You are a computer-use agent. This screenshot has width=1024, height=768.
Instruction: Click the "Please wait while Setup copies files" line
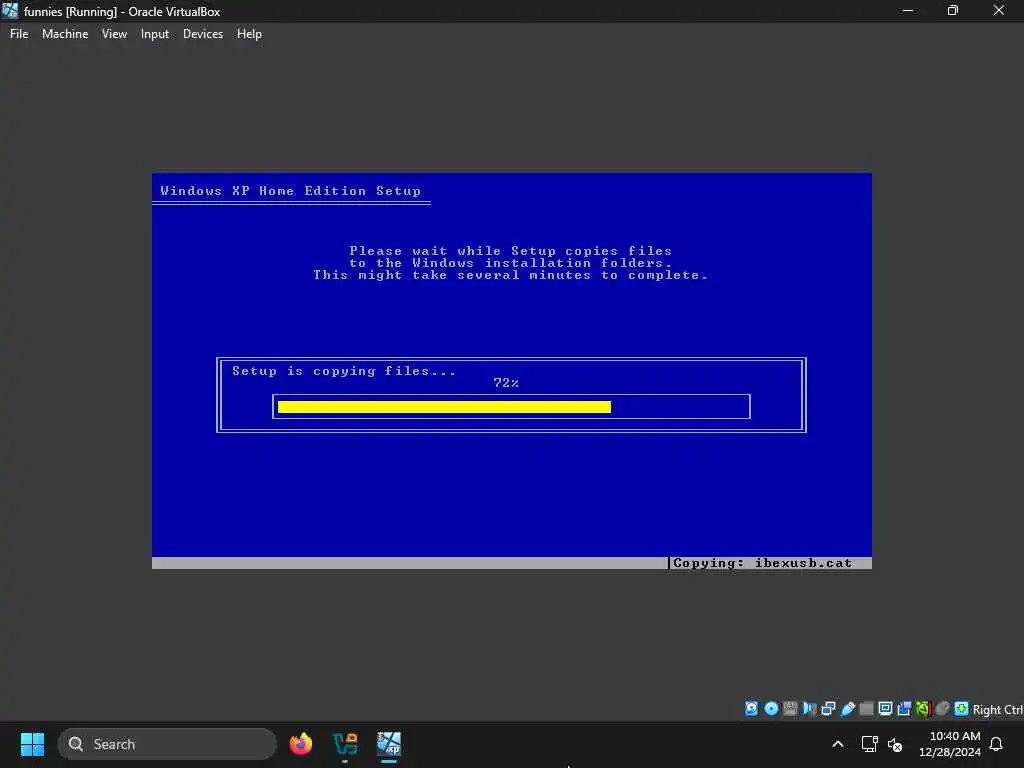511,251
